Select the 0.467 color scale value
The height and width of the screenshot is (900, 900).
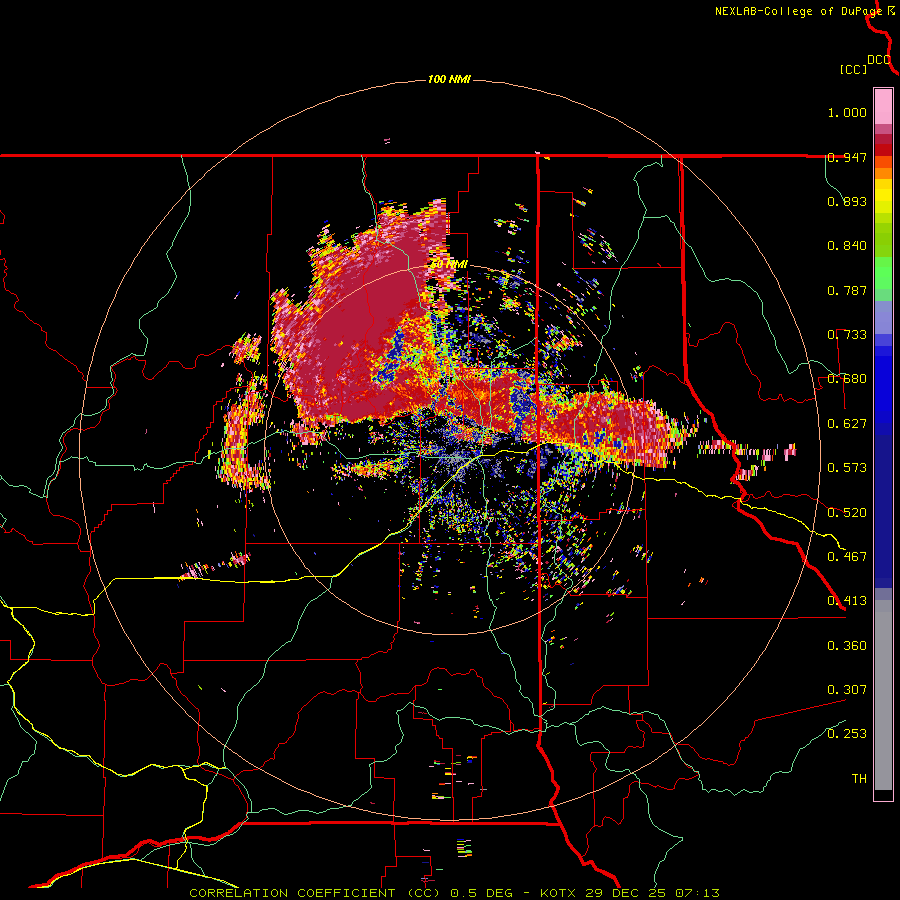(847, 557)
